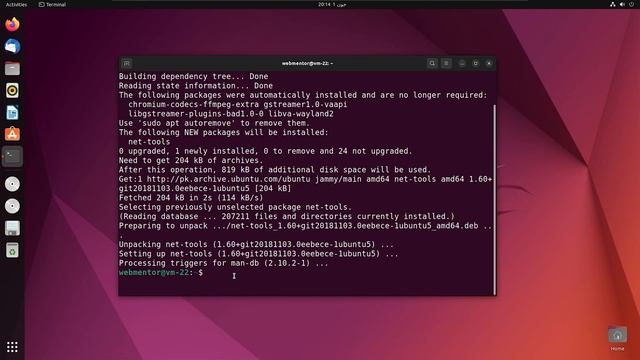Open the floppy drive icon in the dock

[x=12, y=228]
